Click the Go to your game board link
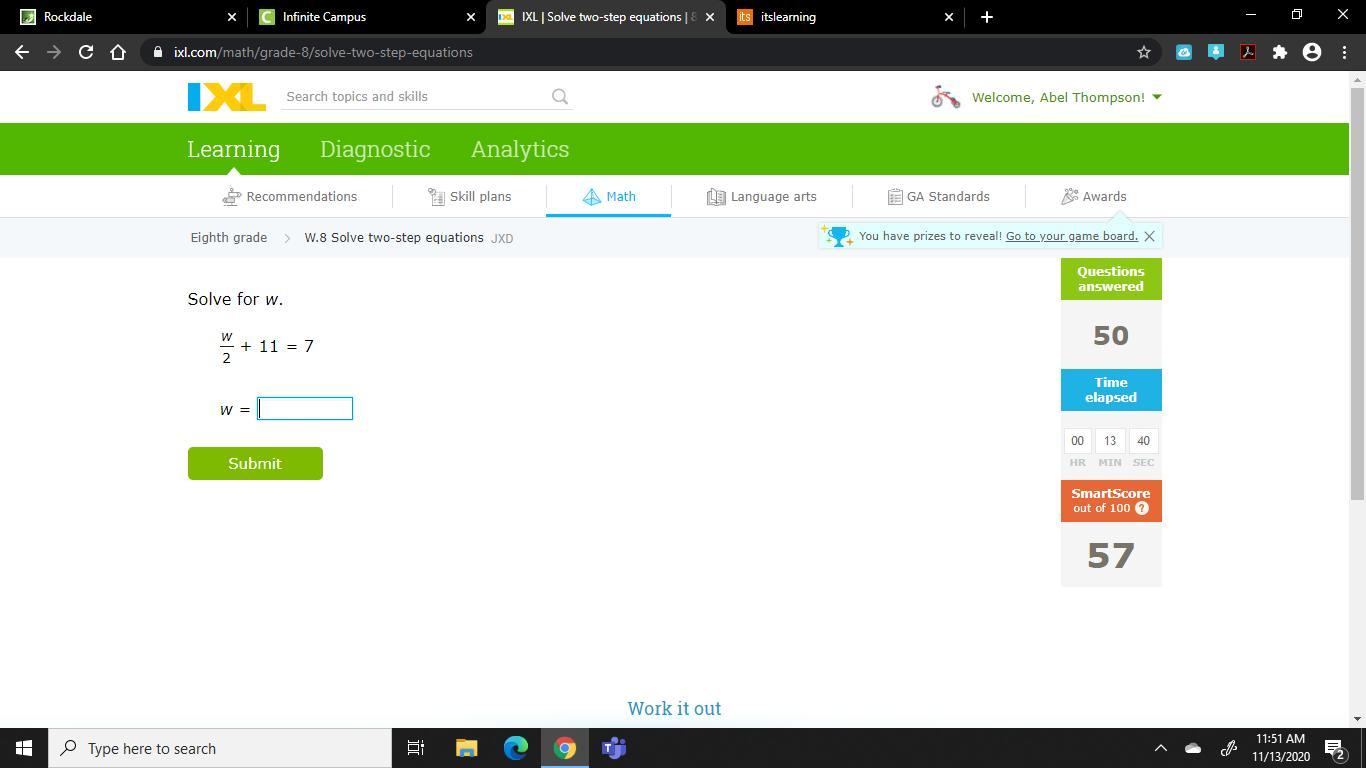The image size is (1366, 768). coord(1072,236)
